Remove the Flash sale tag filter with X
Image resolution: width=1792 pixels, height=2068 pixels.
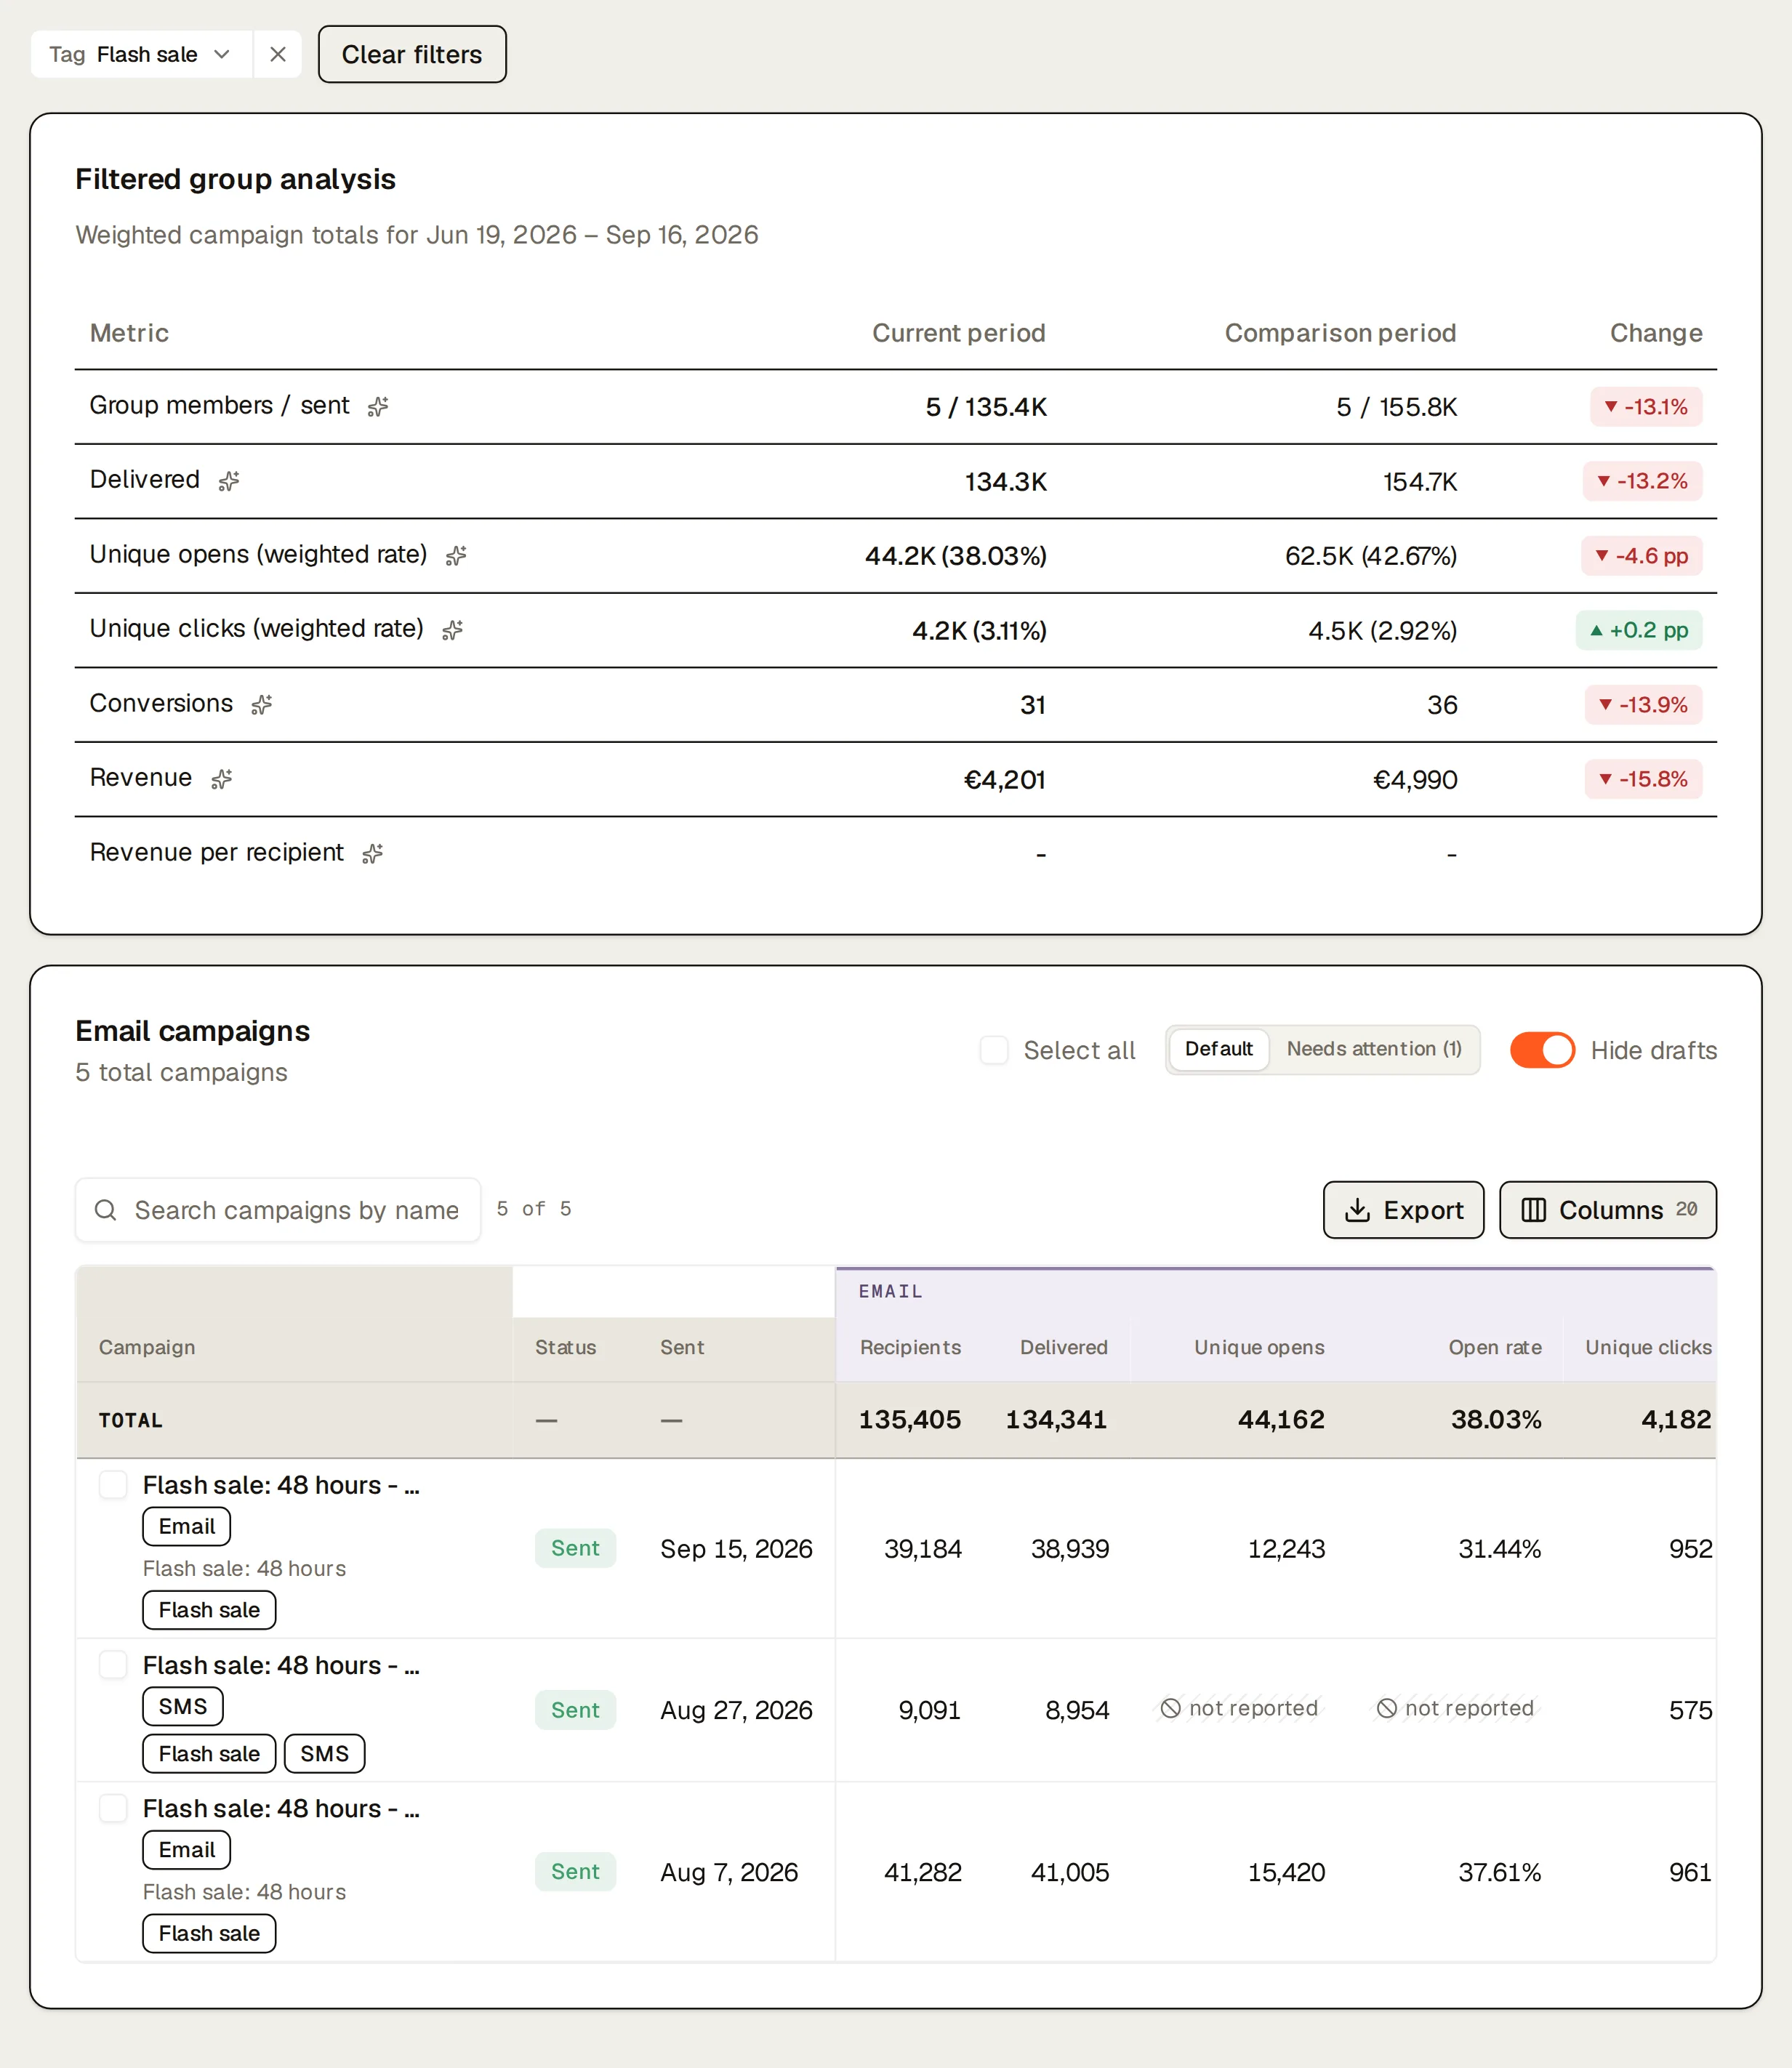pos(278,54)
